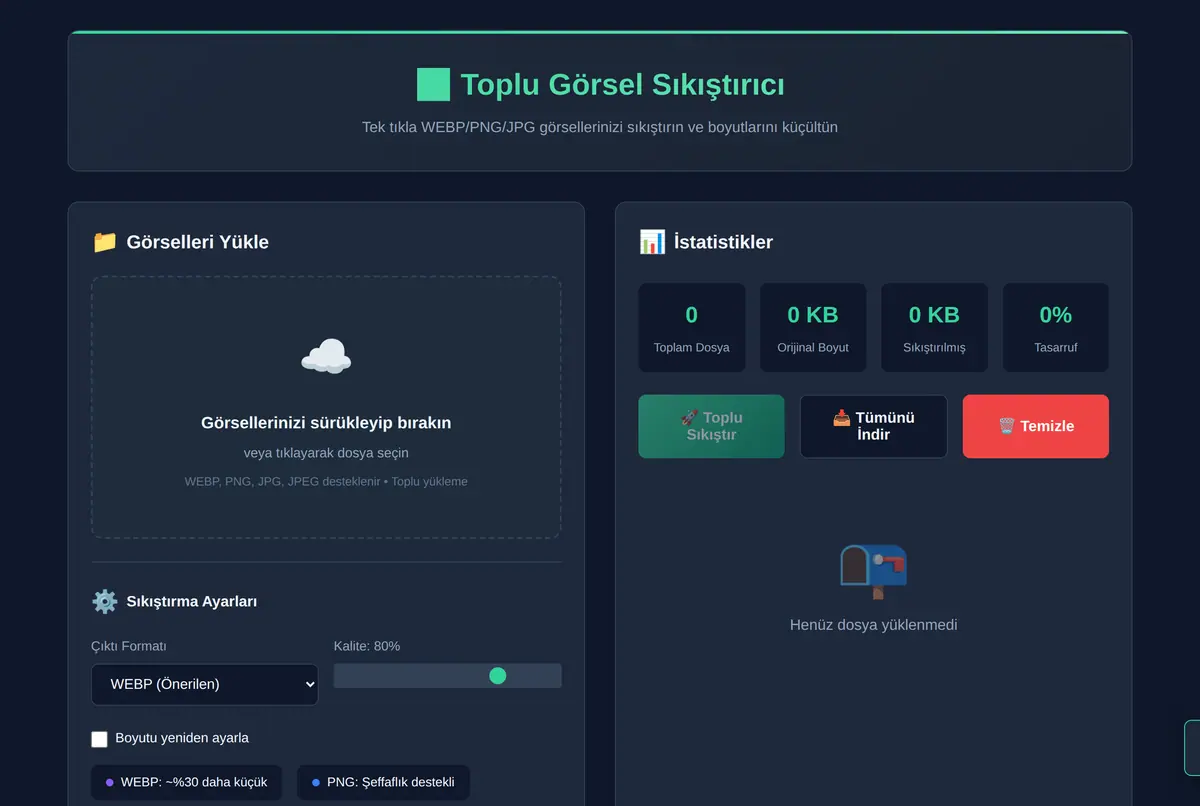Enable the Boyutu yeniden ayarla checkbox
Viewport: 1200px width, 806px height.
coord(99,739)
